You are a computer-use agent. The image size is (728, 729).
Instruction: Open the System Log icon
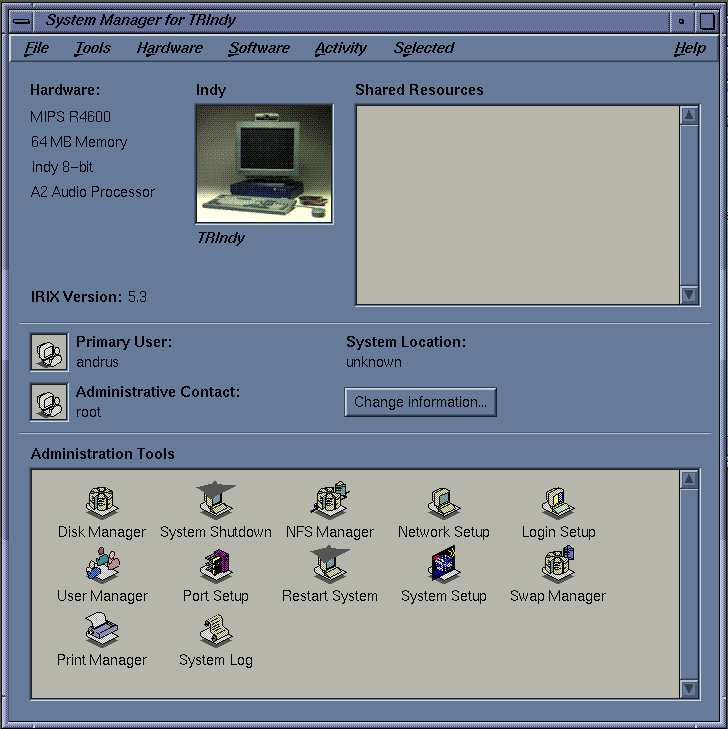point(216,630)
